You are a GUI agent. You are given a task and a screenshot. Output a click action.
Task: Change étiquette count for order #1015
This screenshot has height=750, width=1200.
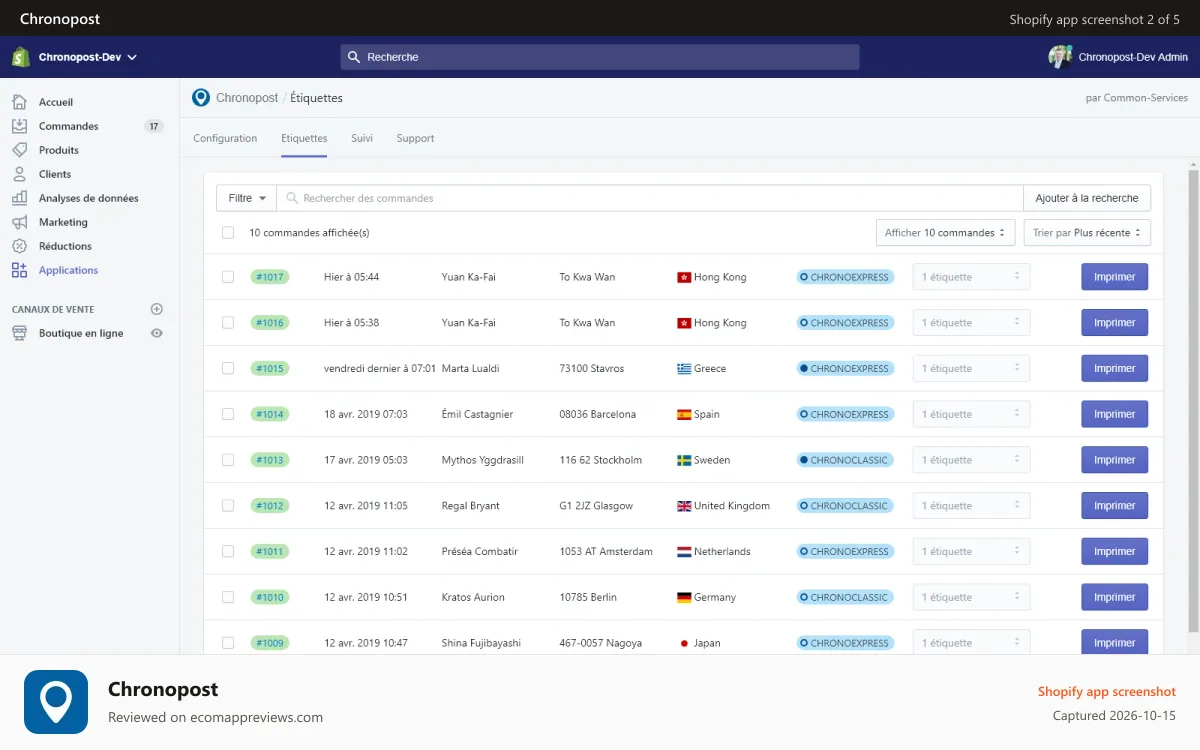[971, 368]
